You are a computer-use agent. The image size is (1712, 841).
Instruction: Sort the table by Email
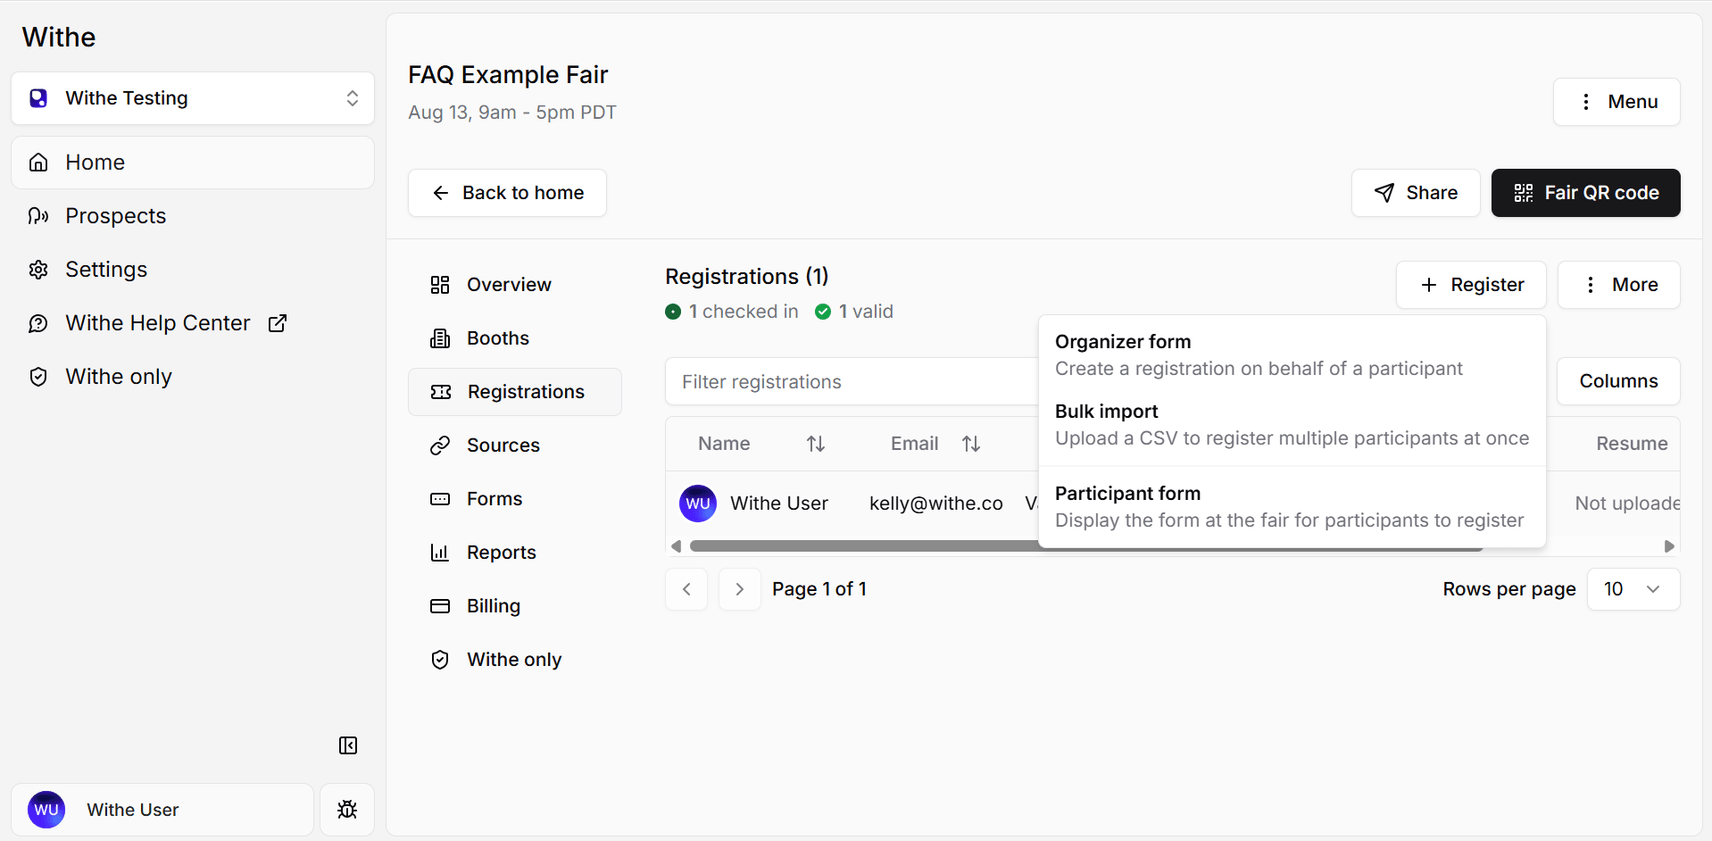[936, 444]
